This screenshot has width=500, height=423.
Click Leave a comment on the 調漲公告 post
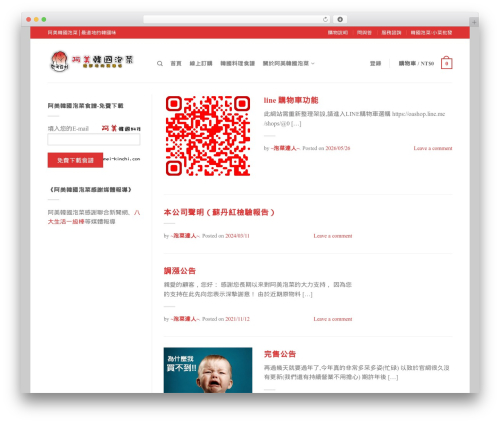[x=333, y=319]
